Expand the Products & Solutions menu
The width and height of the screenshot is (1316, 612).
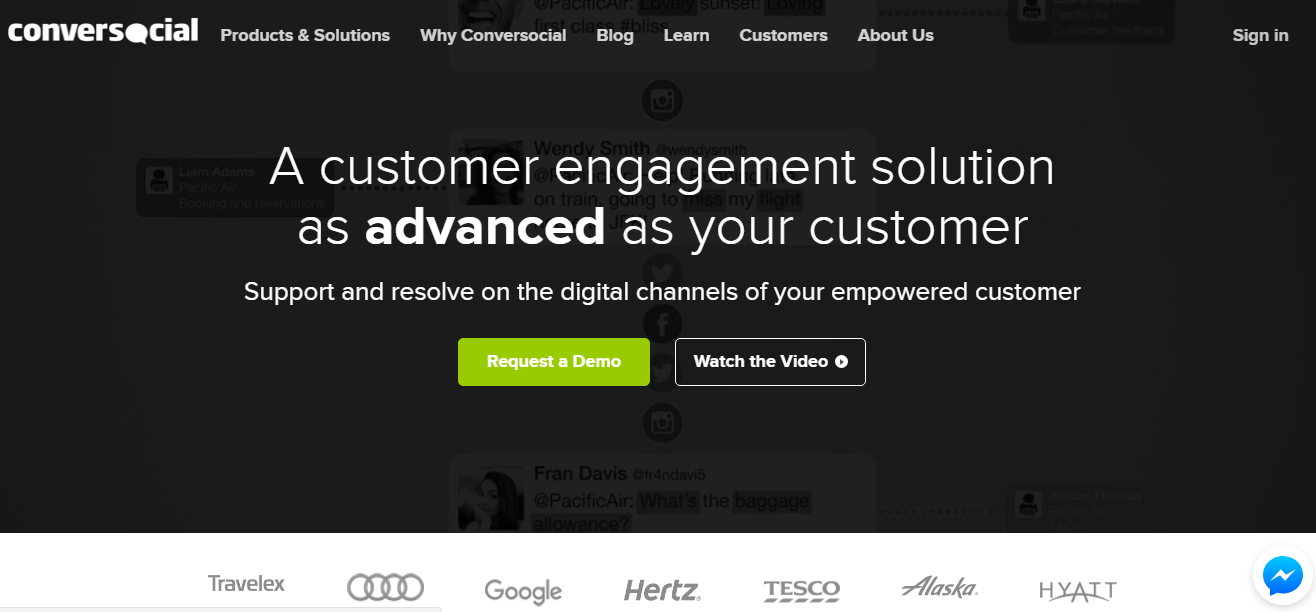click(305, 35)
